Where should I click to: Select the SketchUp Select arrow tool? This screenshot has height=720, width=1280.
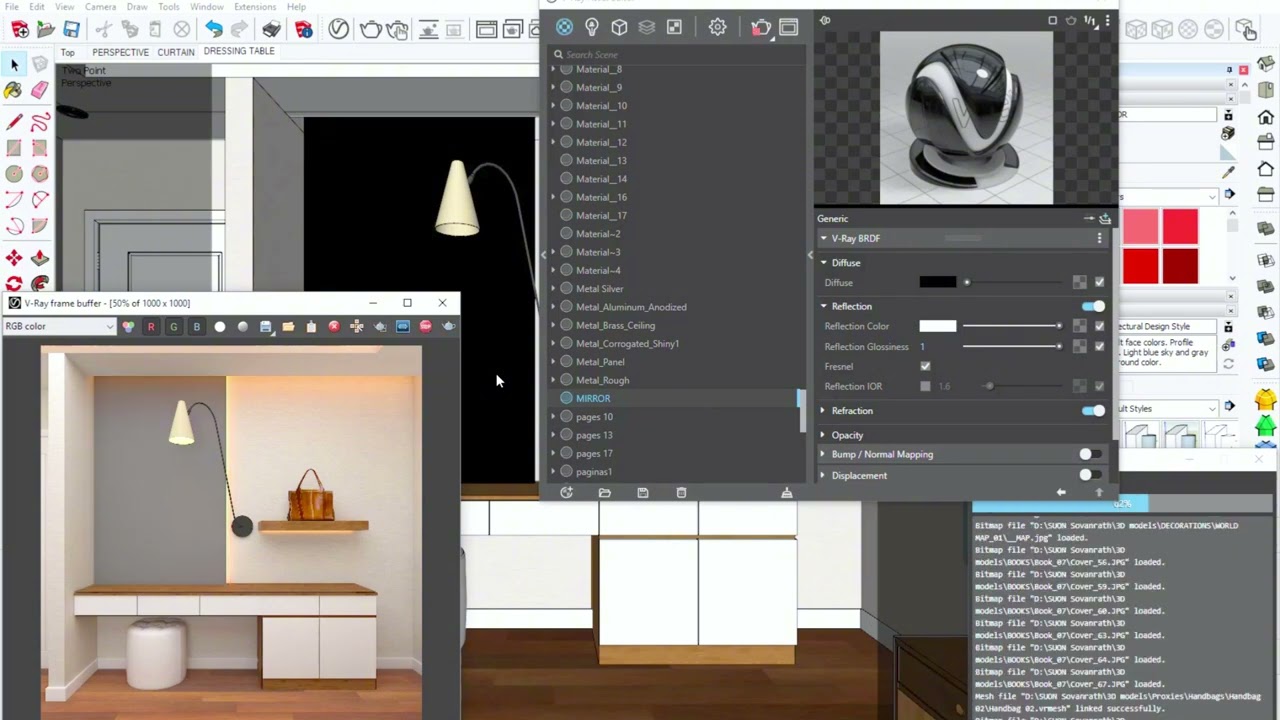(14, 65)
